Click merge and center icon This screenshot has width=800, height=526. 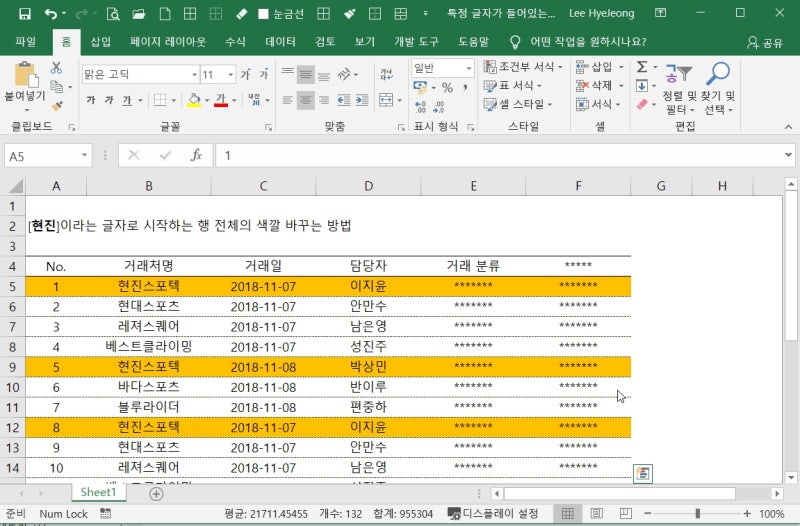tap(386, 100)
